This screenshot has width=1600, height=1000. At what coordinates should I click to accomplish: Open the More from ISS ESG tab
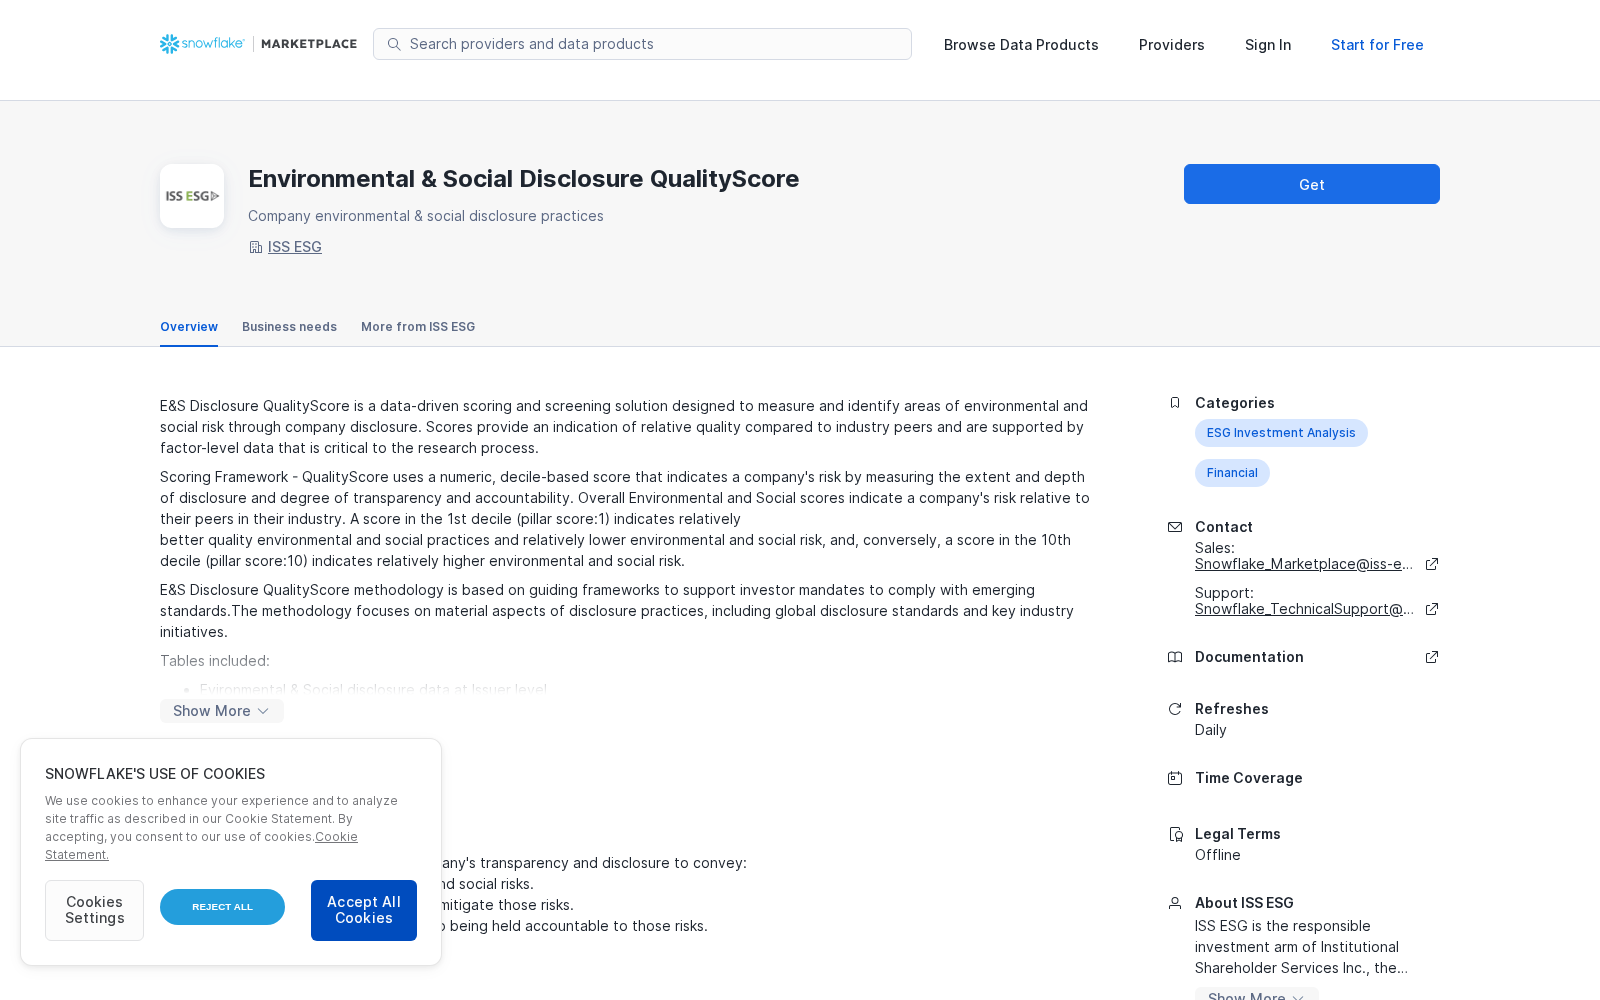[x=418, y=327]
